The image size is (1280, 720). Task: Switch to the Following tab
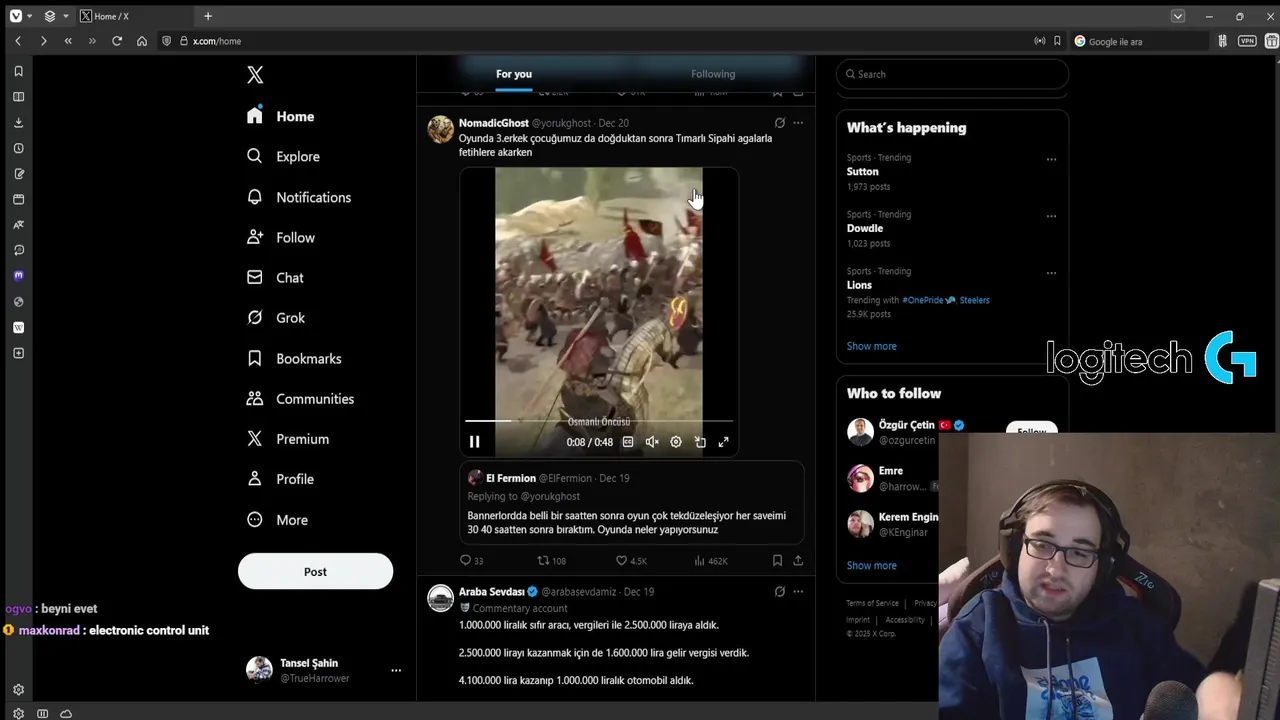pos(713,74)
